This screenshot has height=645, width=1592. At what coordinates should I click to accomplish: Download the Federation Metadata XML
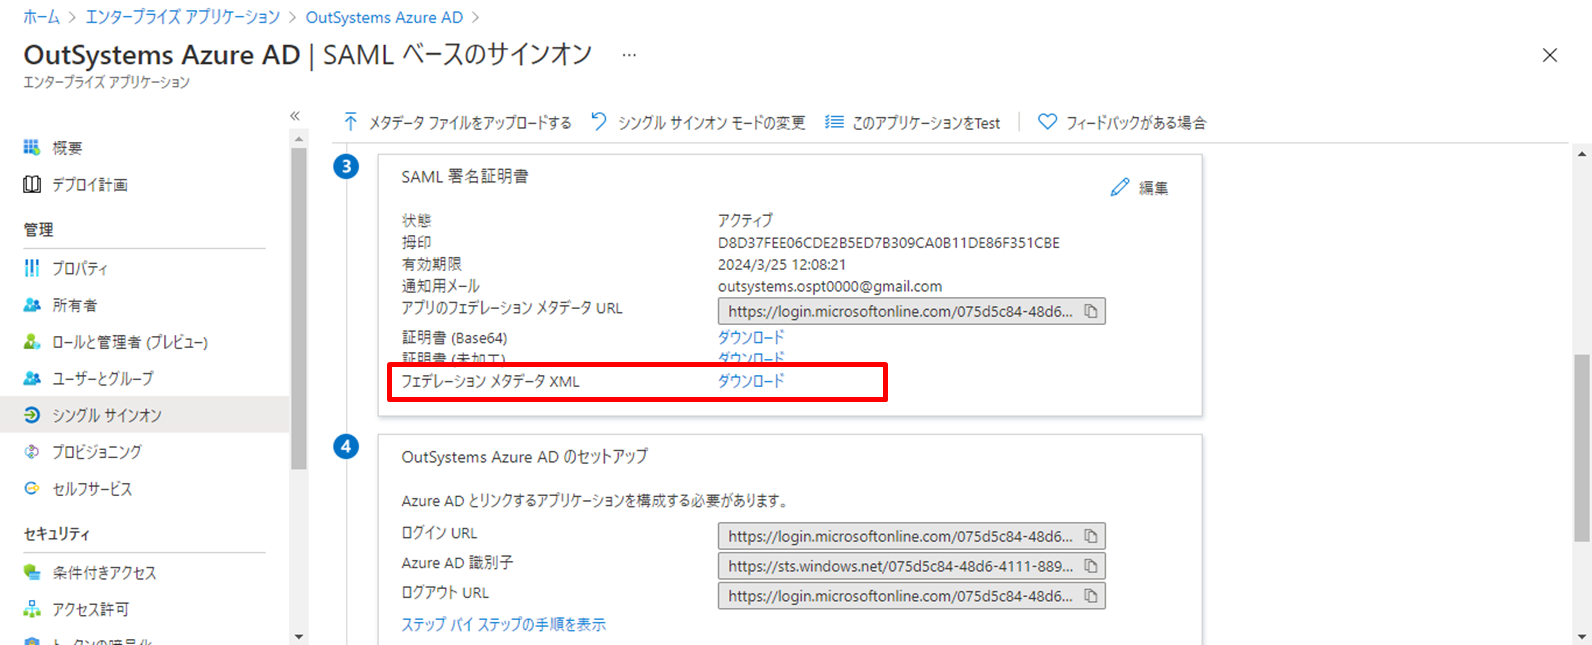(751, 381)
